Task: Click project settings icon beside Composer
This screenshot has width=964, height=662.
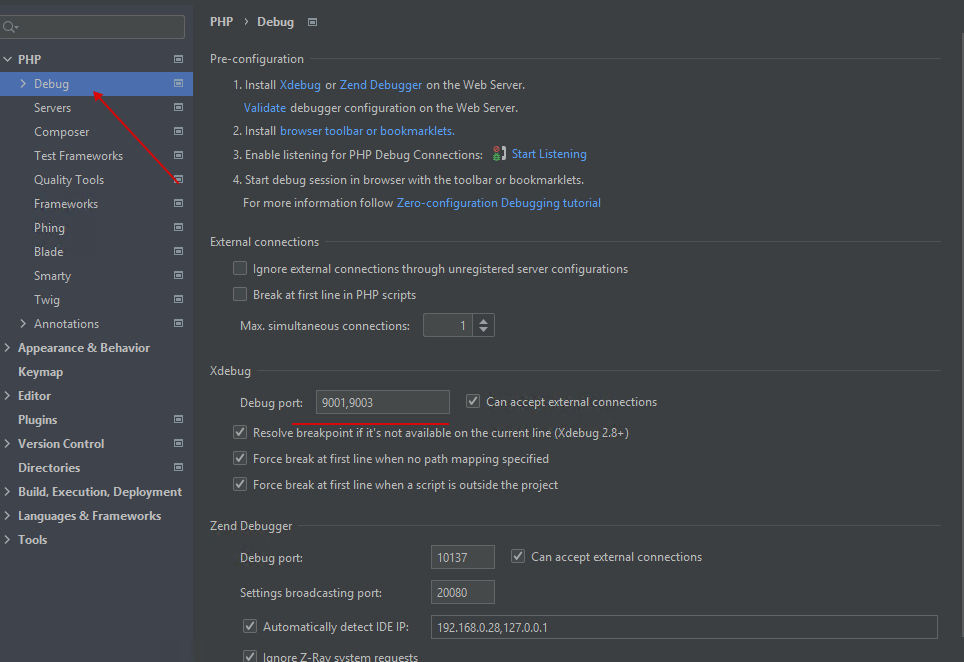Action: (x=178, y=132)
